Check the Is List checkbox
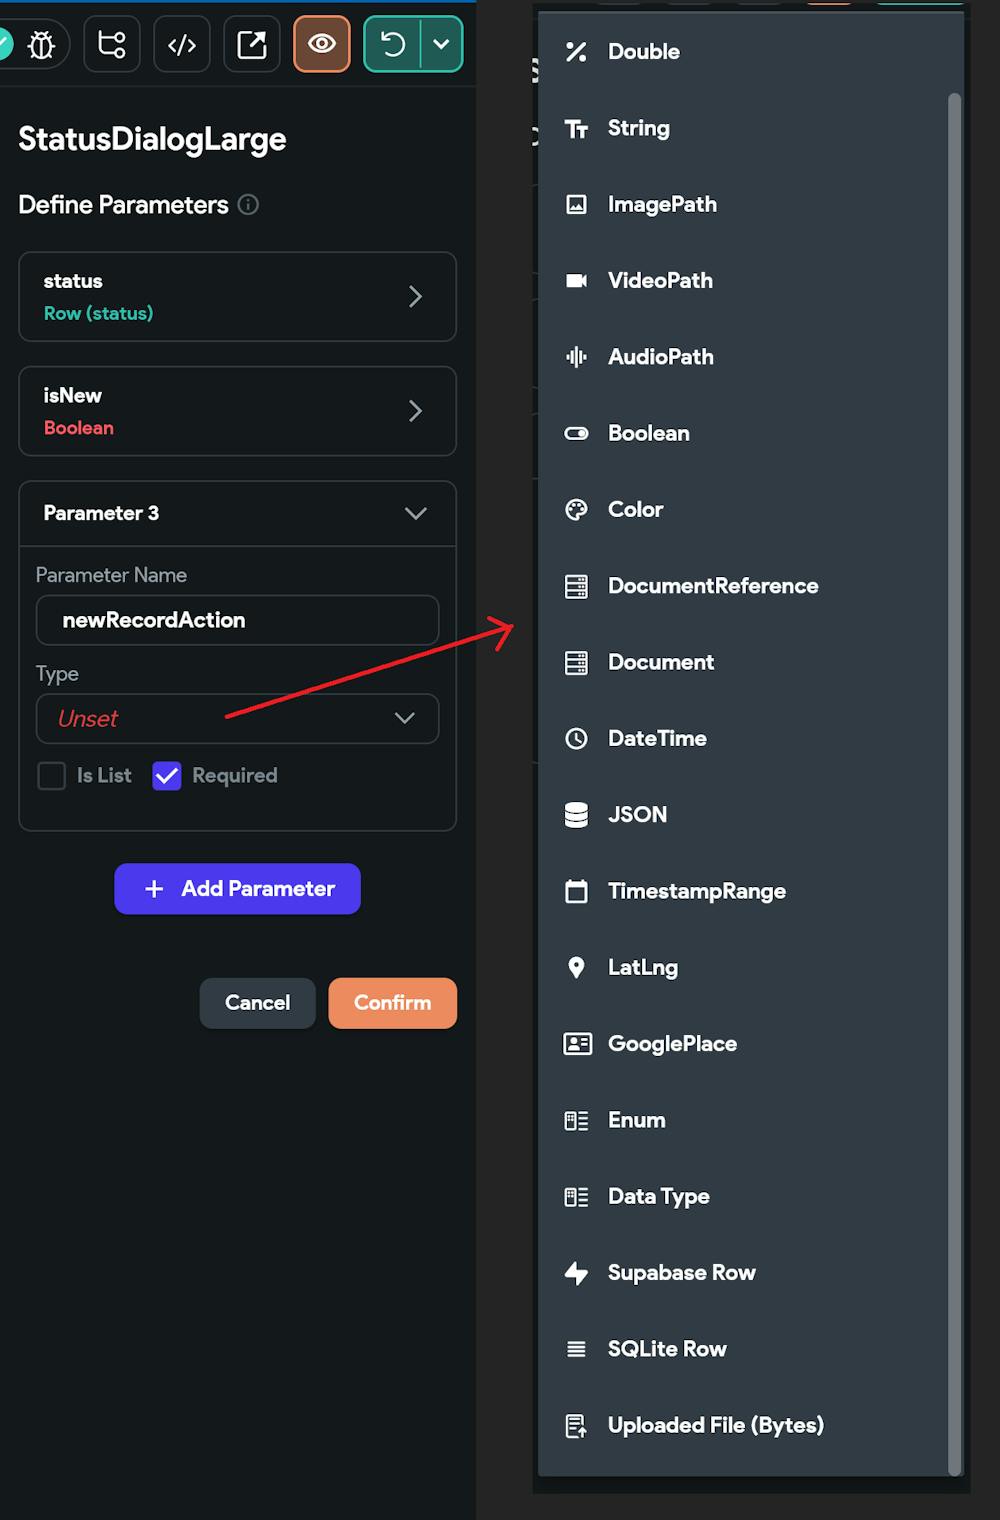This screenshot has width=1000, height=1520. [x=52, y=776]
